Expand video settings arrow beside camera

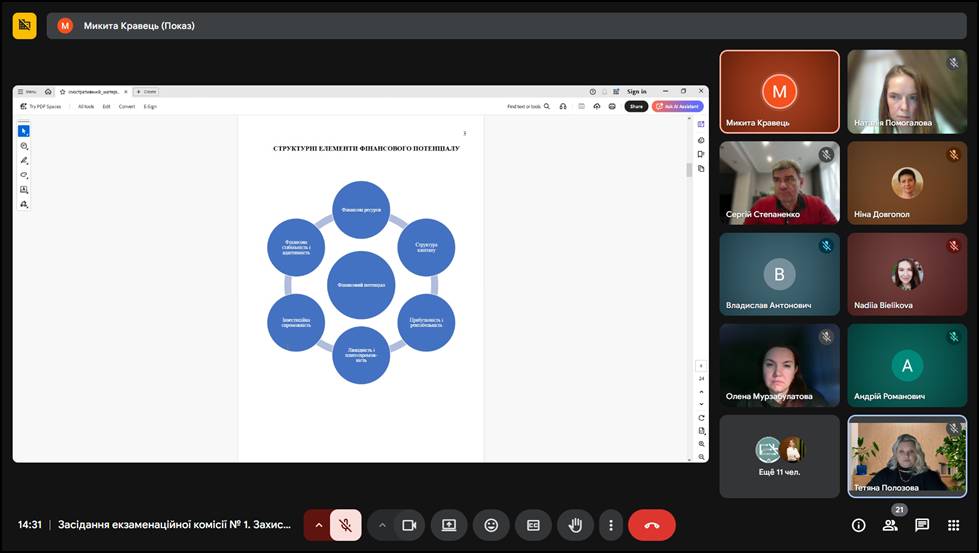(382, 525)
